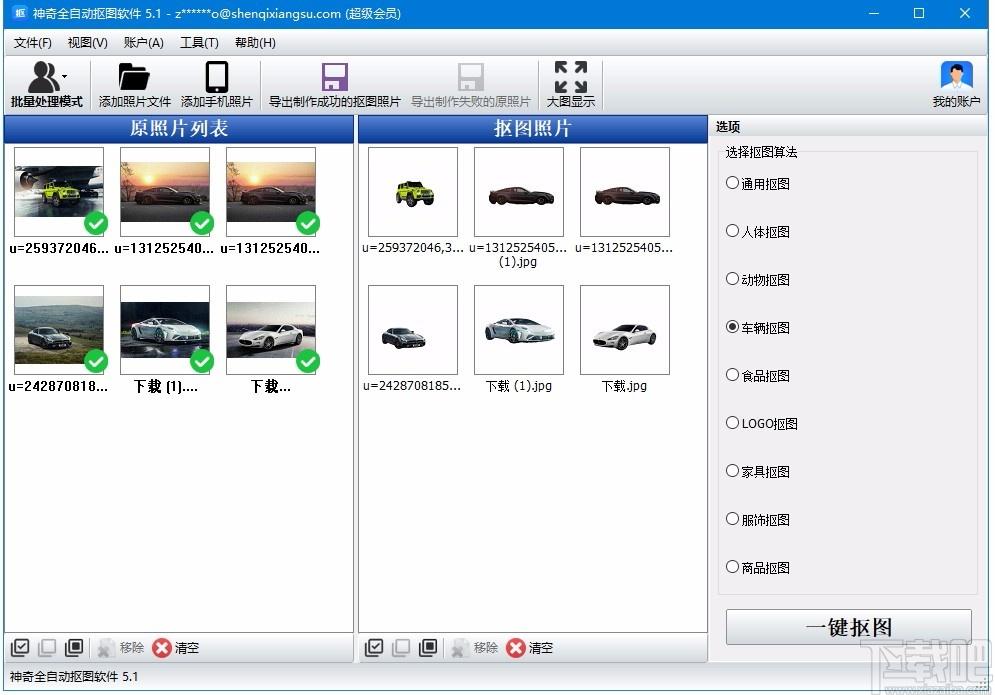Select cutout thumbnail u=2428708185 dark car
The width and height of the screenshot is (995, 695).
[413, 329]
